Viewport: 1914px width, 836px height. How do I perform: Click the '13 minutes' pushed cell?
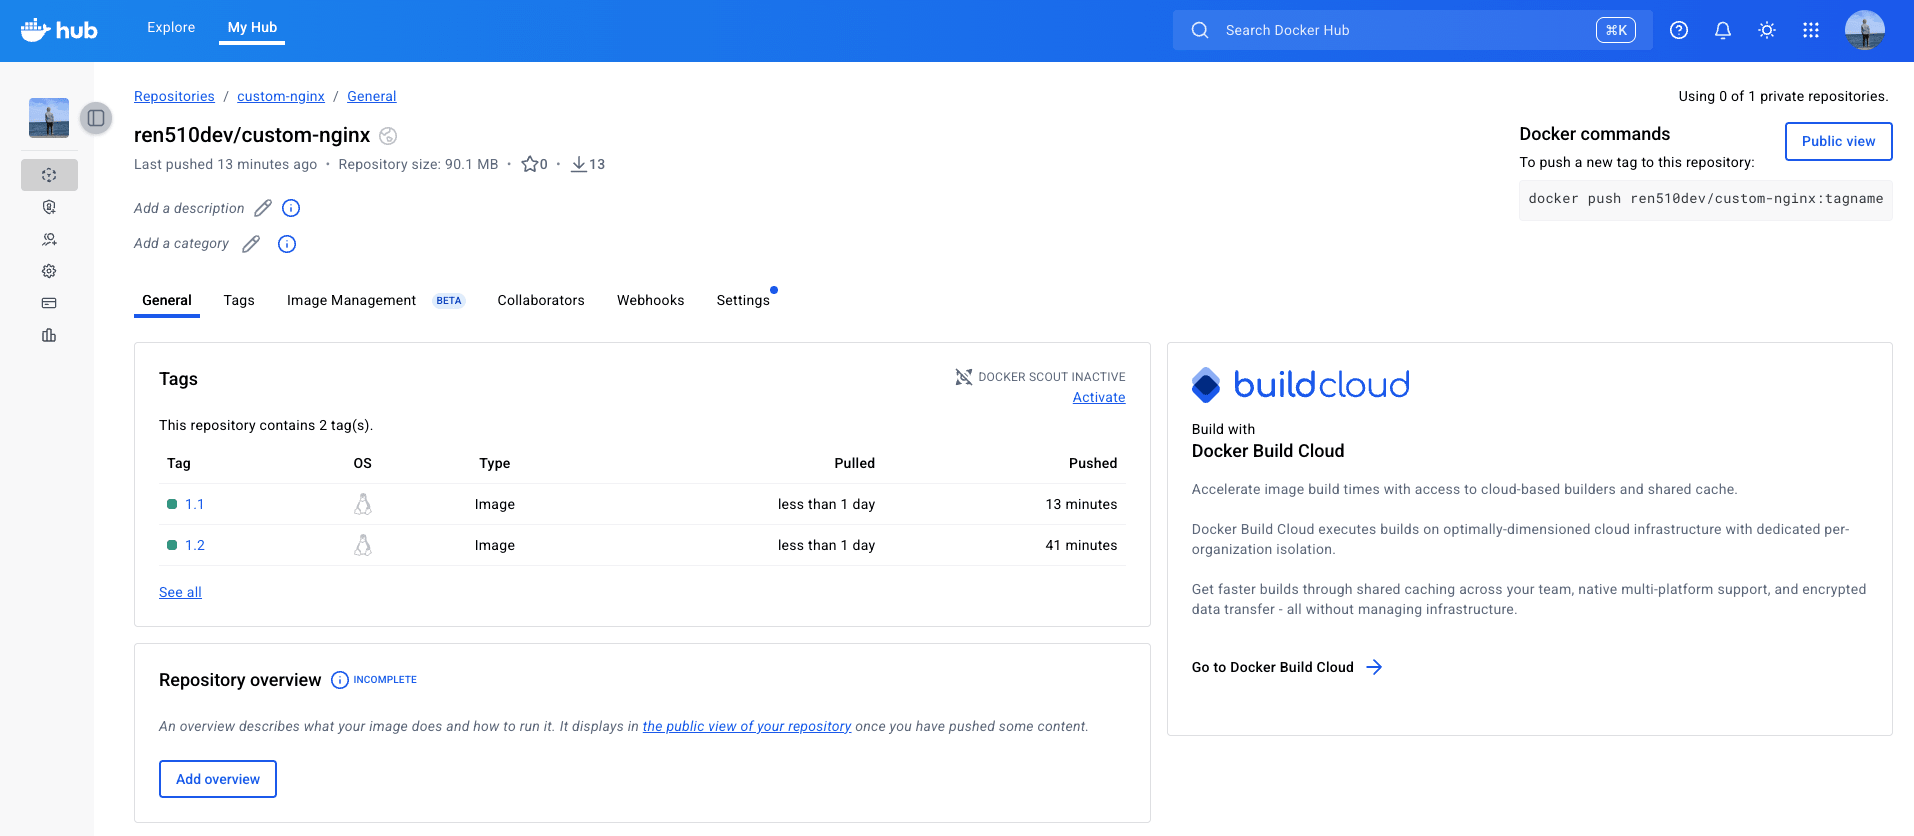click(x=1081, y=504)
